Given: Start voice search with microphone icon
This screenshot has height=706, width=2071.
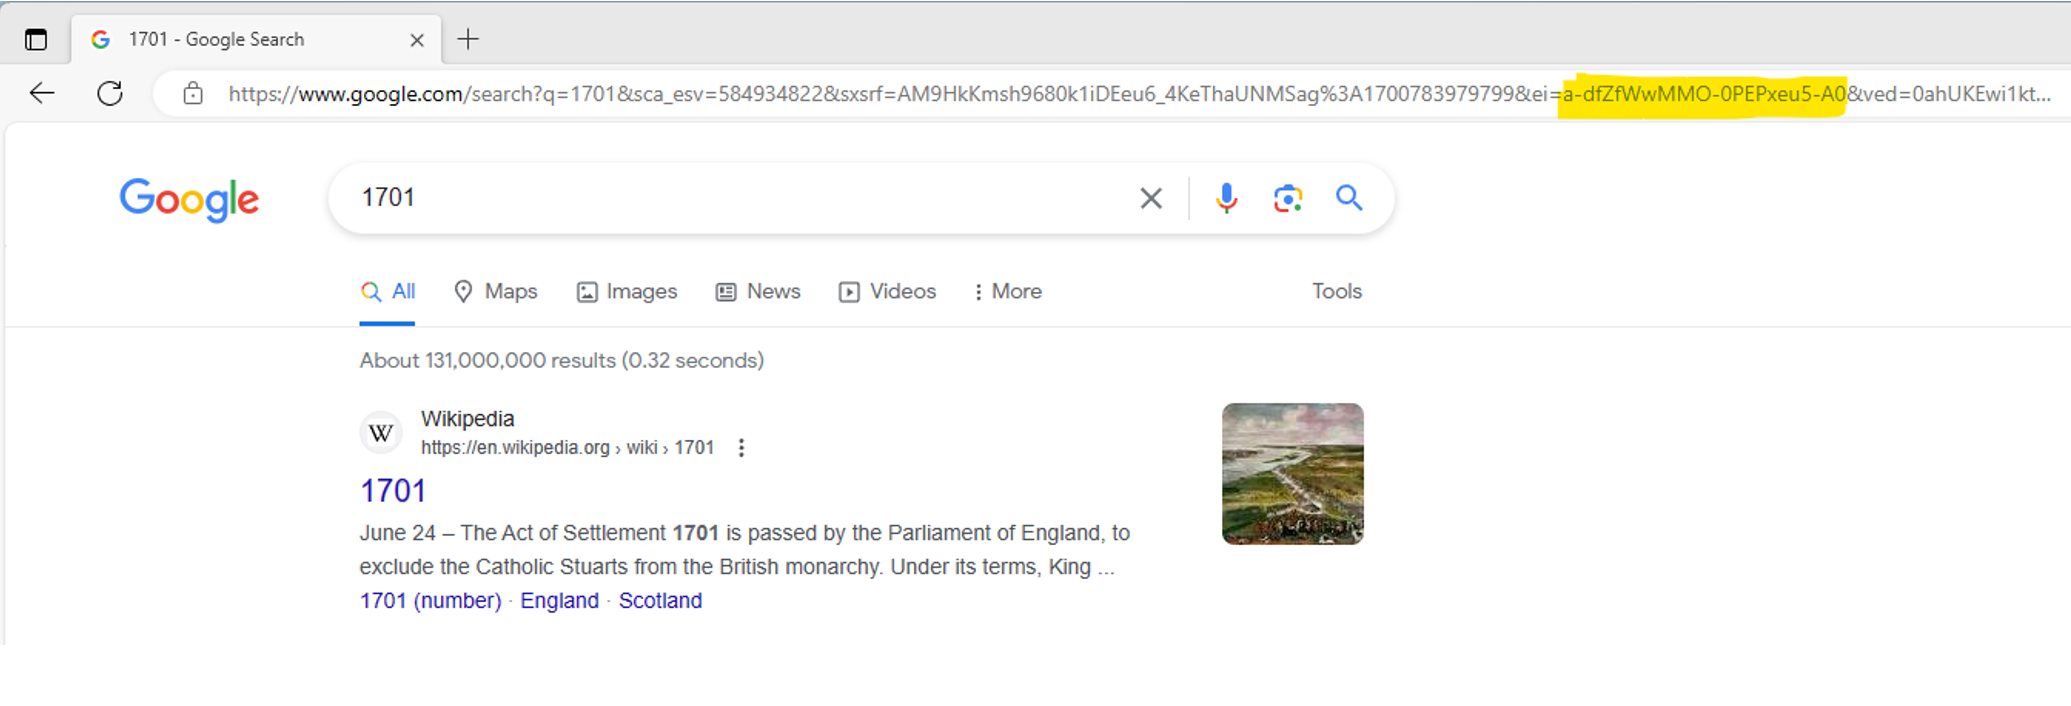Looking at the screenshot, I should tap(1226, 199).
